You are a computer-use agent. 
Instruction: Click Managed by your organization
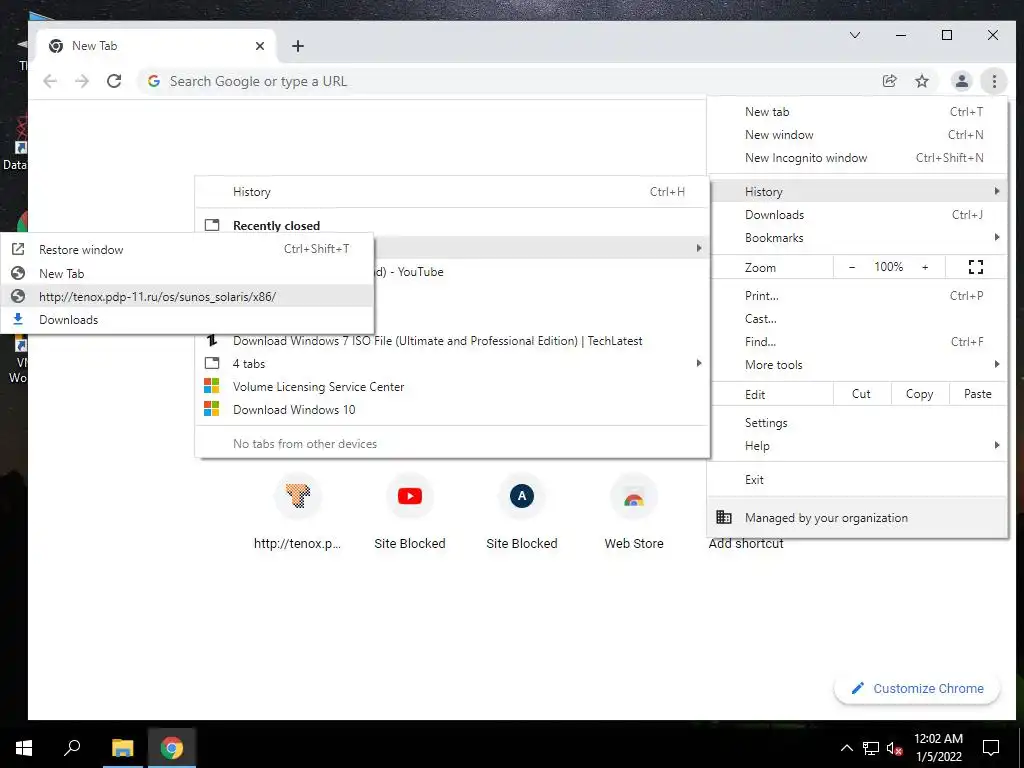coord(857,517)
